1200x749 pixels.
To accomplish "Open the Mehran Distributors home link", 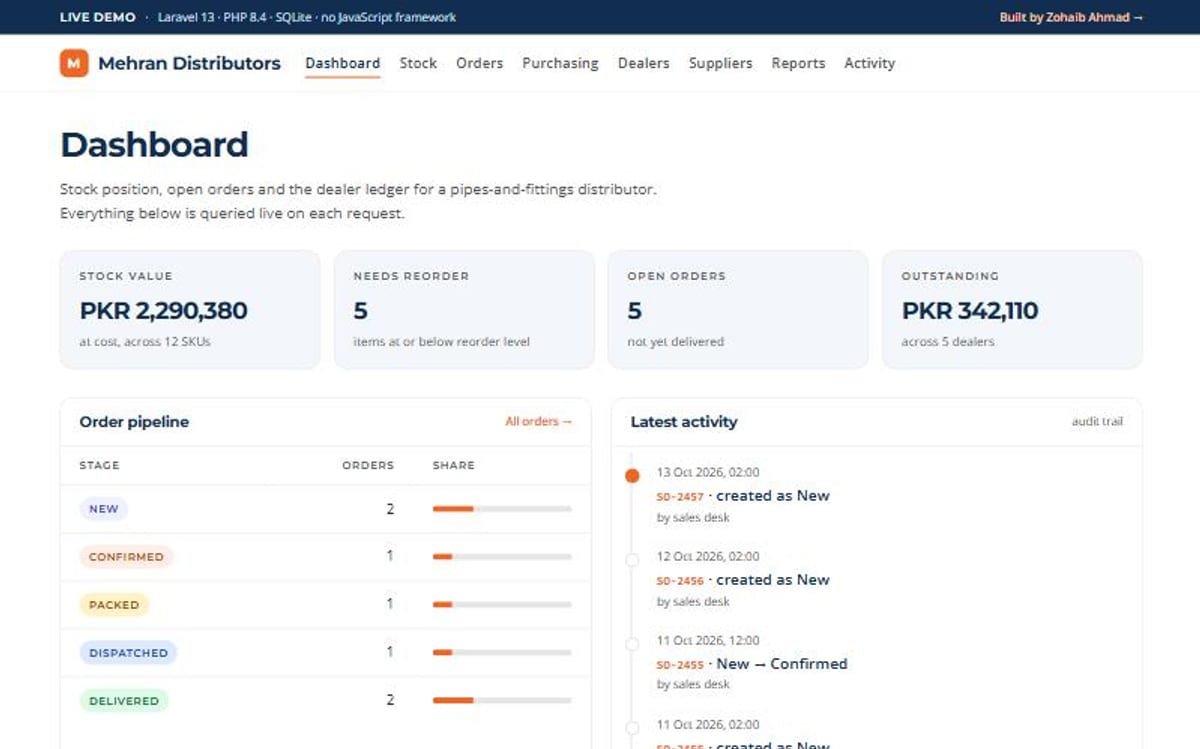I will 170,63.
